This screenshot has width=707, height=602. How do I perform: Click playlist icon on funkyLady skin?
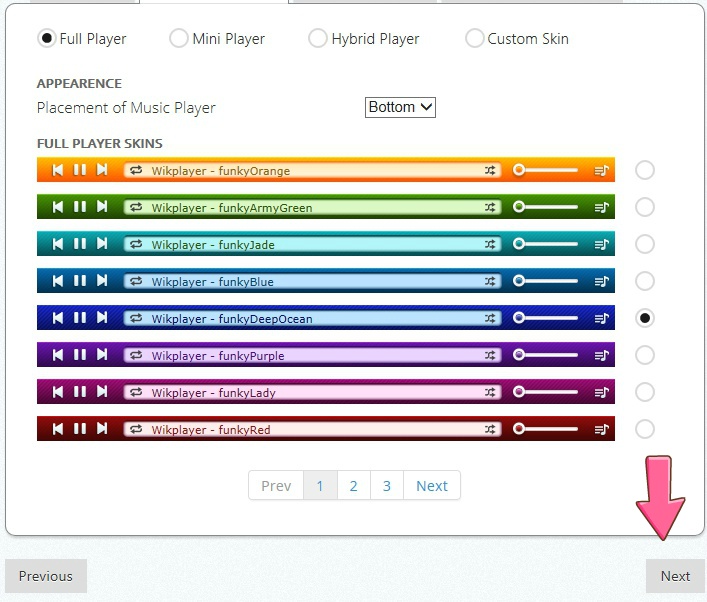pos(601,392)
